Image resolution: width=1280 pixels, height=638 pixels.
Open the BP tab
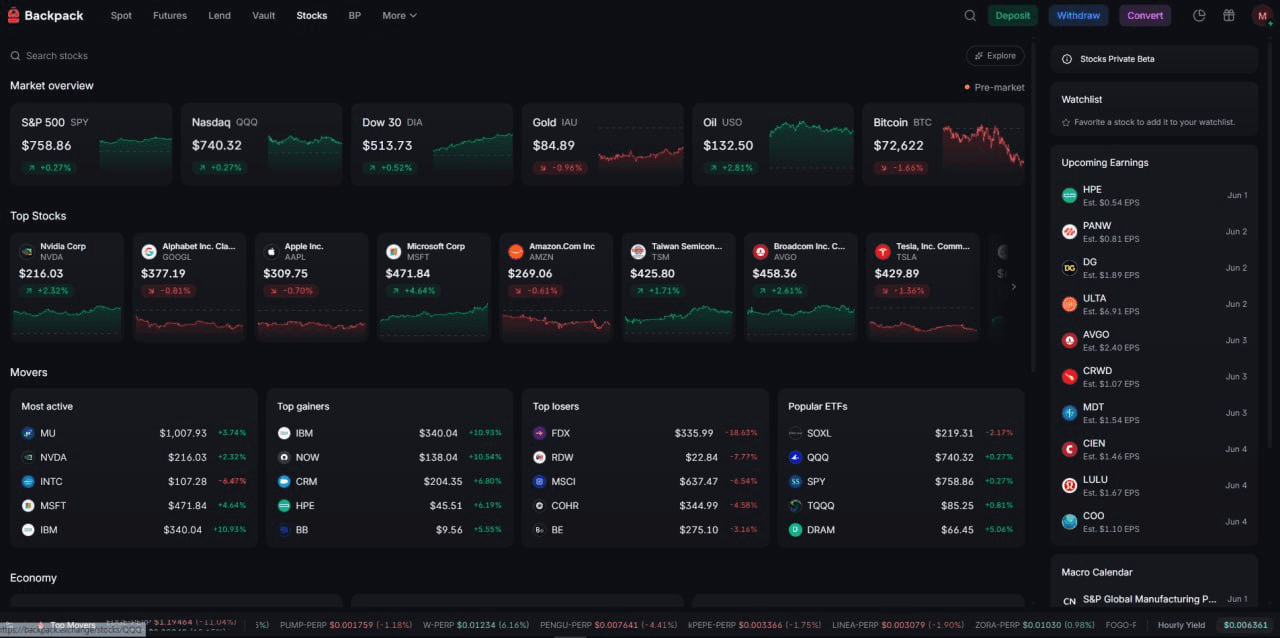tap(355, 15)
